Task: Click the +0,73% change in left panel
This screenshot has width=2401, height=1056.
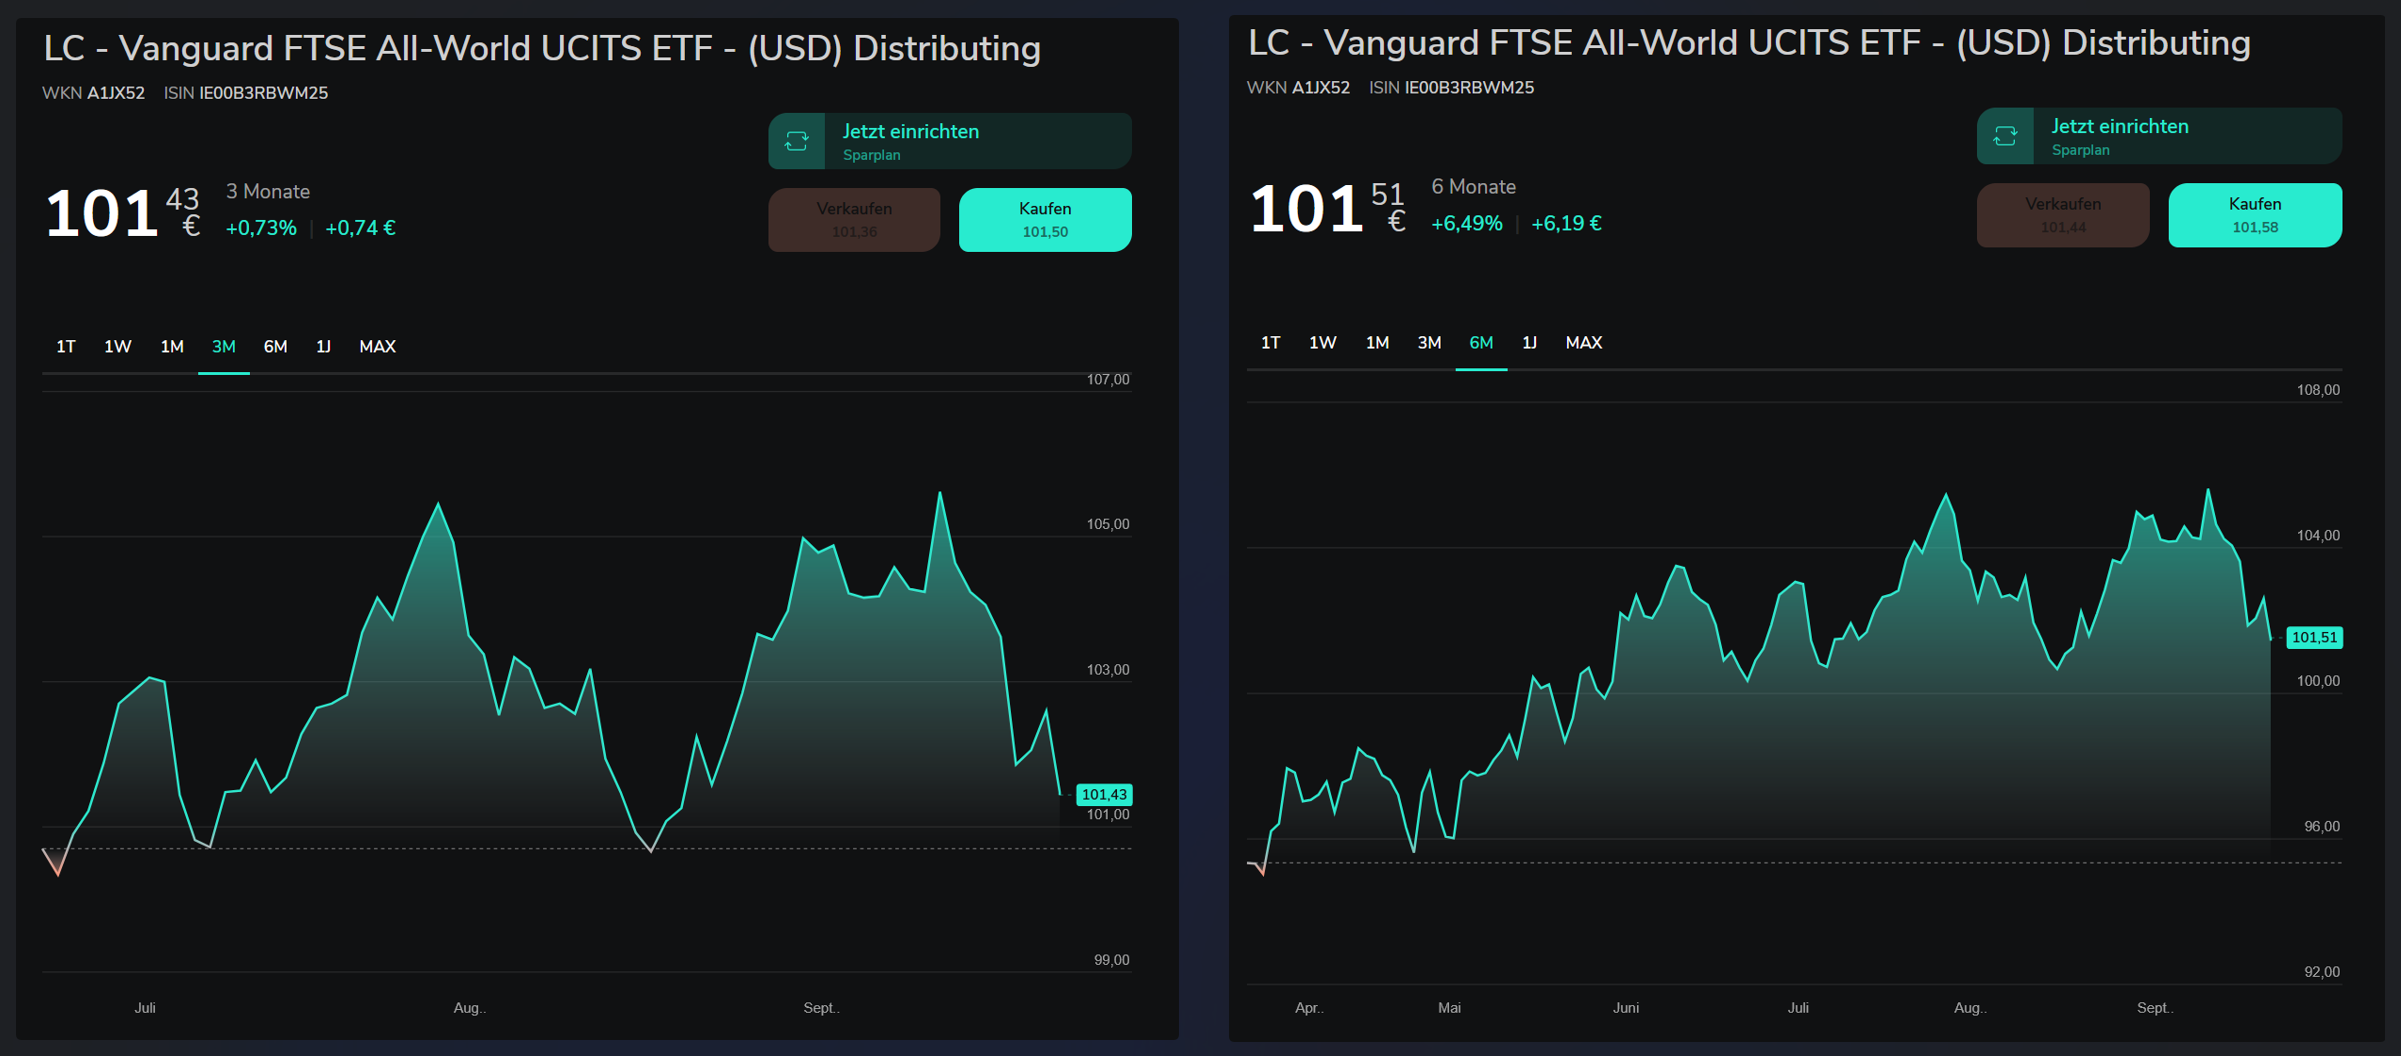Action: (x=261, y=229)
